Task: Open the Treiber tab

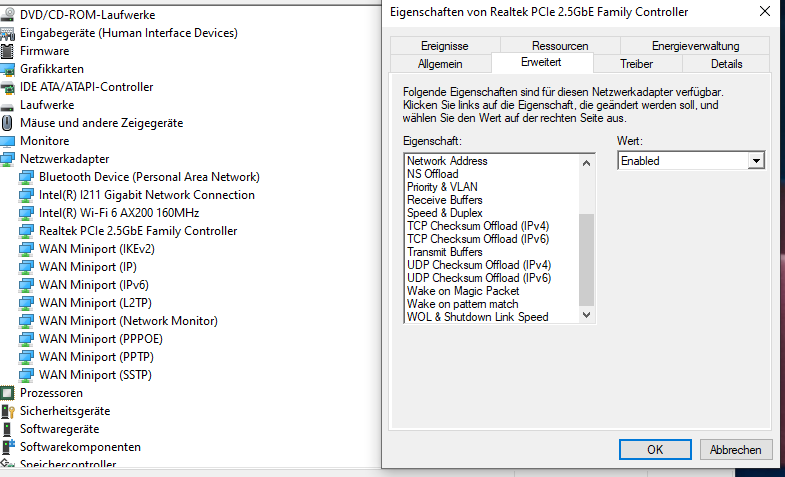Action: pos(636,64)
